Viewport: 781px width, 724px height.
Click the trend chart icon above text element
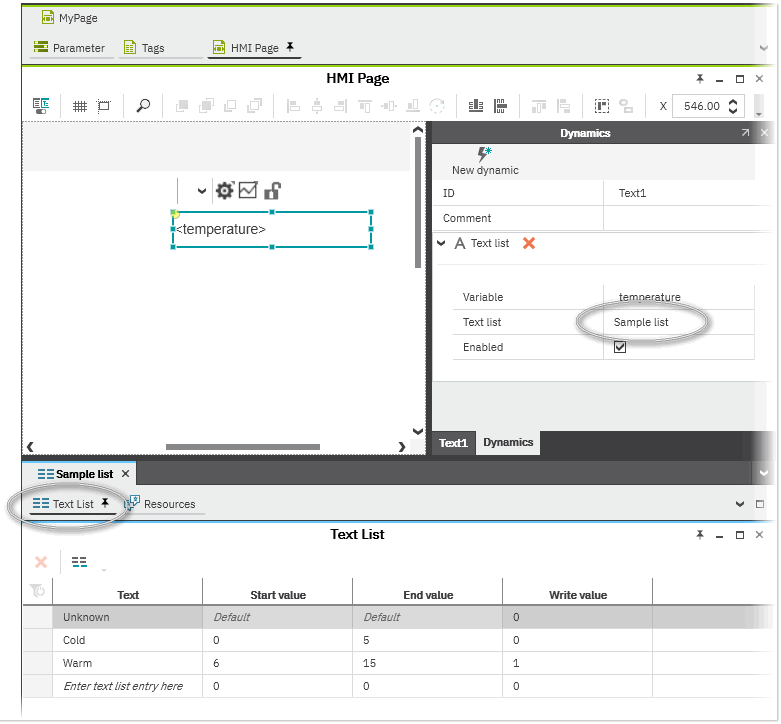point(248,190)
